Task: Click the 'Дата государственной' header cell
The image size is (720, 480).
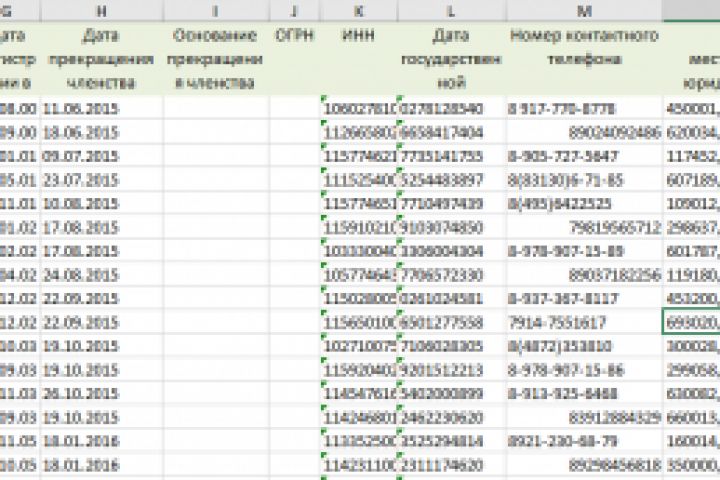Action: point(452,59)
